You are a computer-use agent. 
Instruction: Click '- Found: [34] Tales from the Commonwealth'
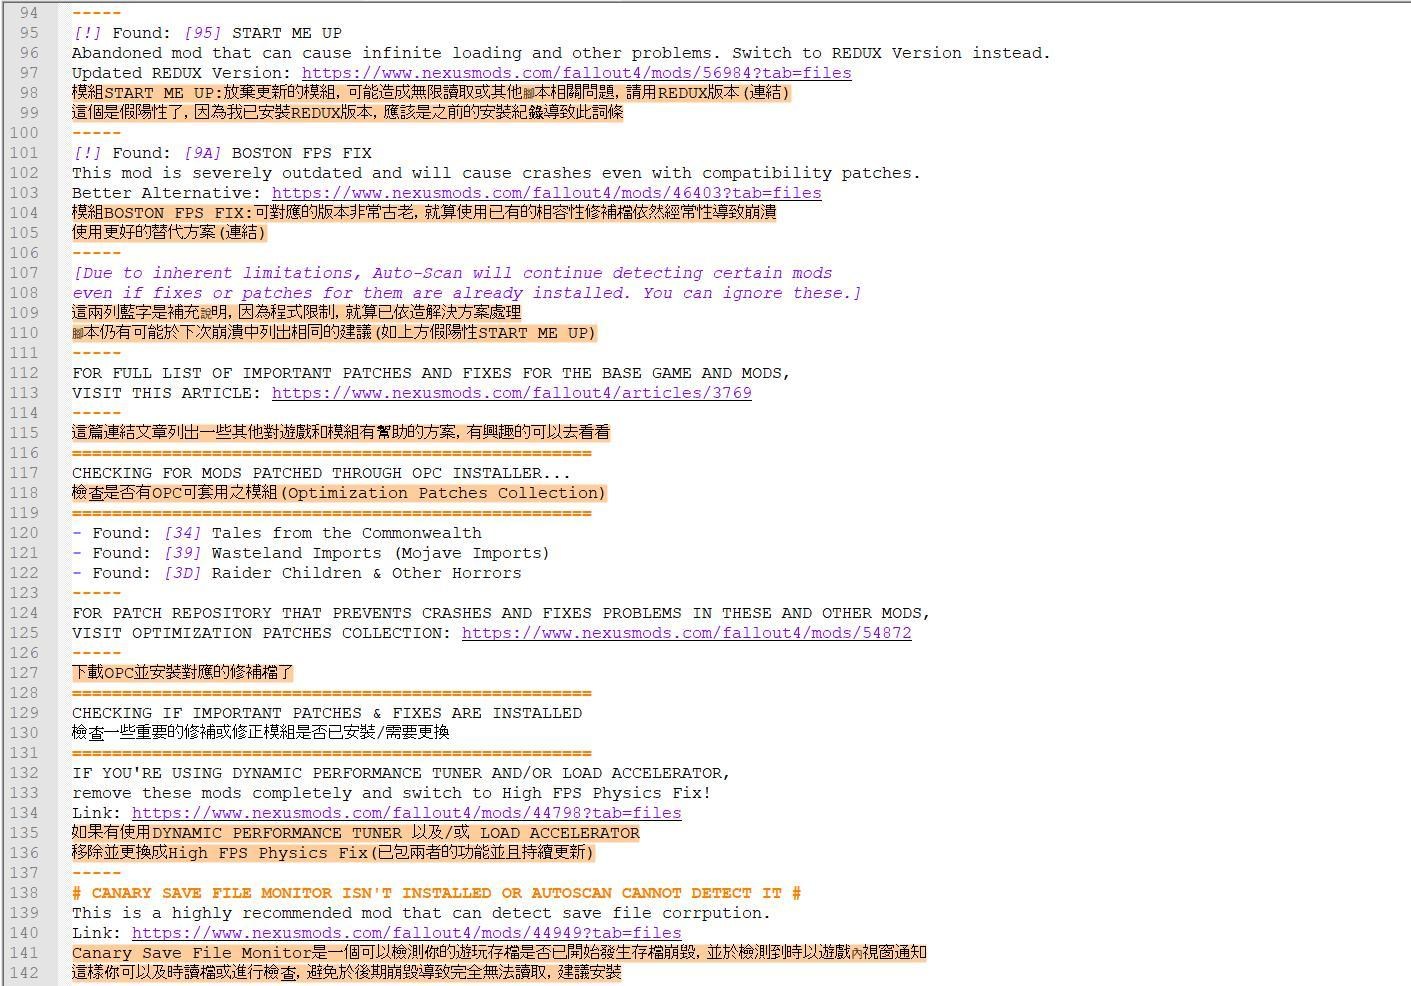click(x=277, y=533)
